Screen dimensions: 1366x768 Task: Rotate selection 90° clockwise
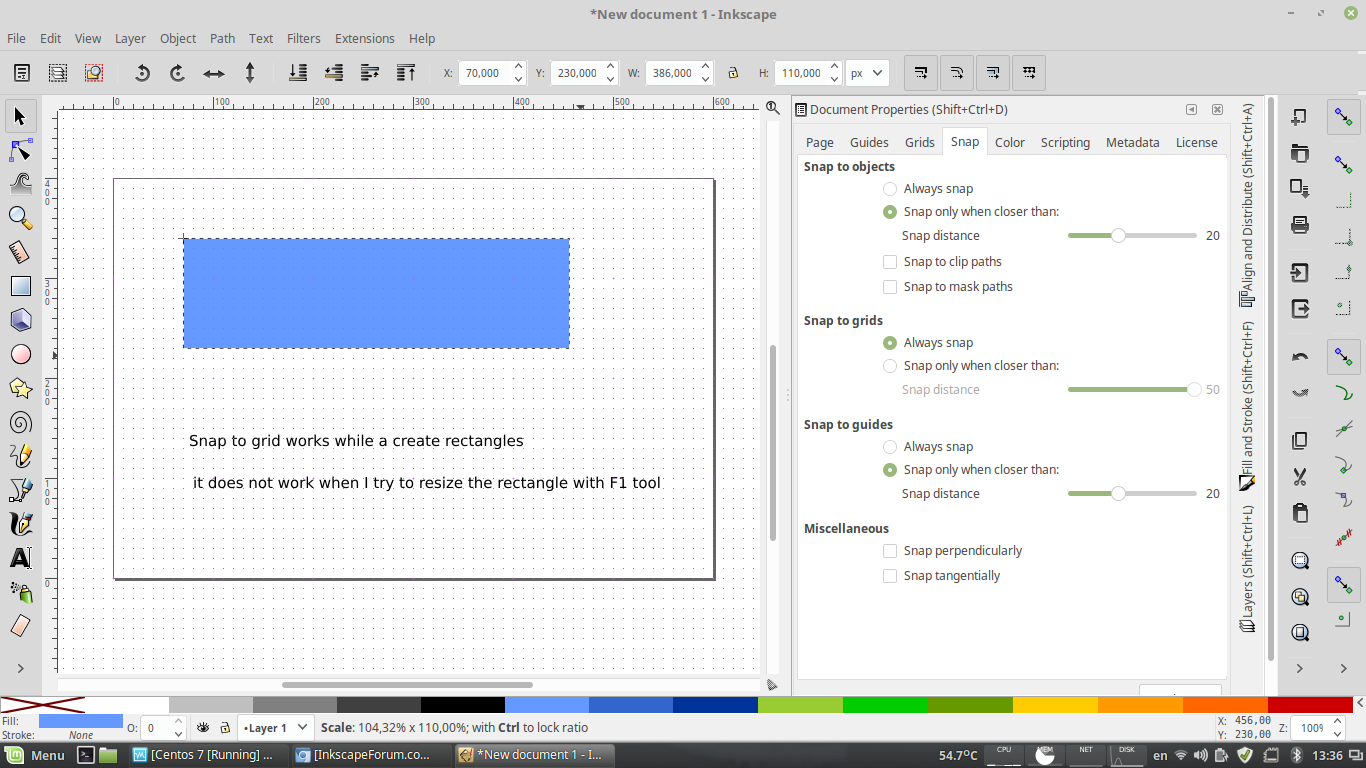point(178,73)
